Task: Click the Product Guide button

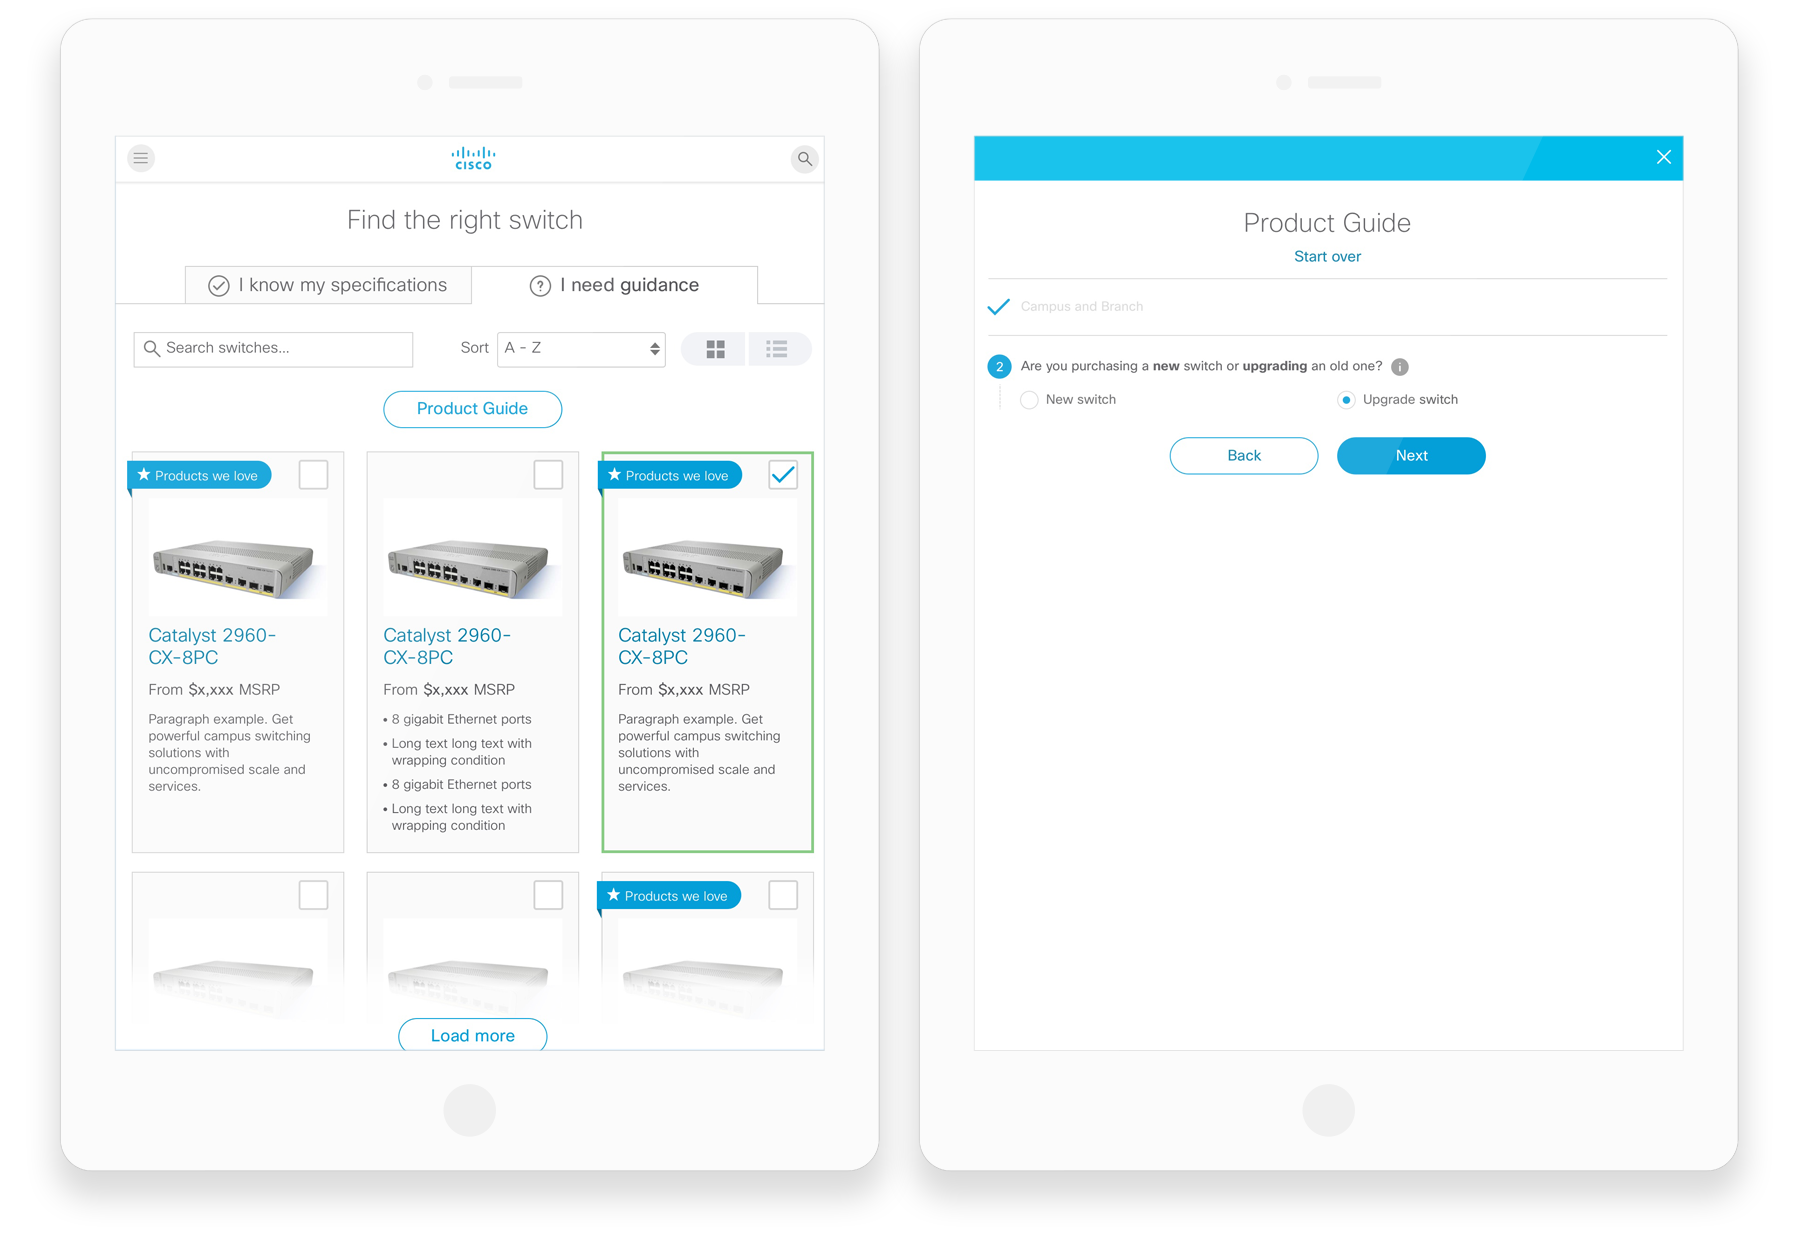Action: (x=472, y=409)
